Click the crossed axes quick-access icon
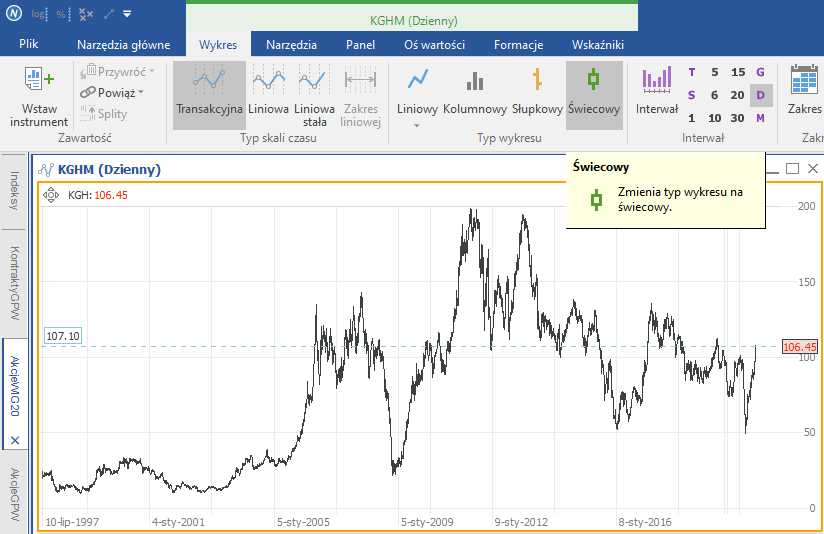The width and height of the screenshot is (824, 534). click(86, 14)
